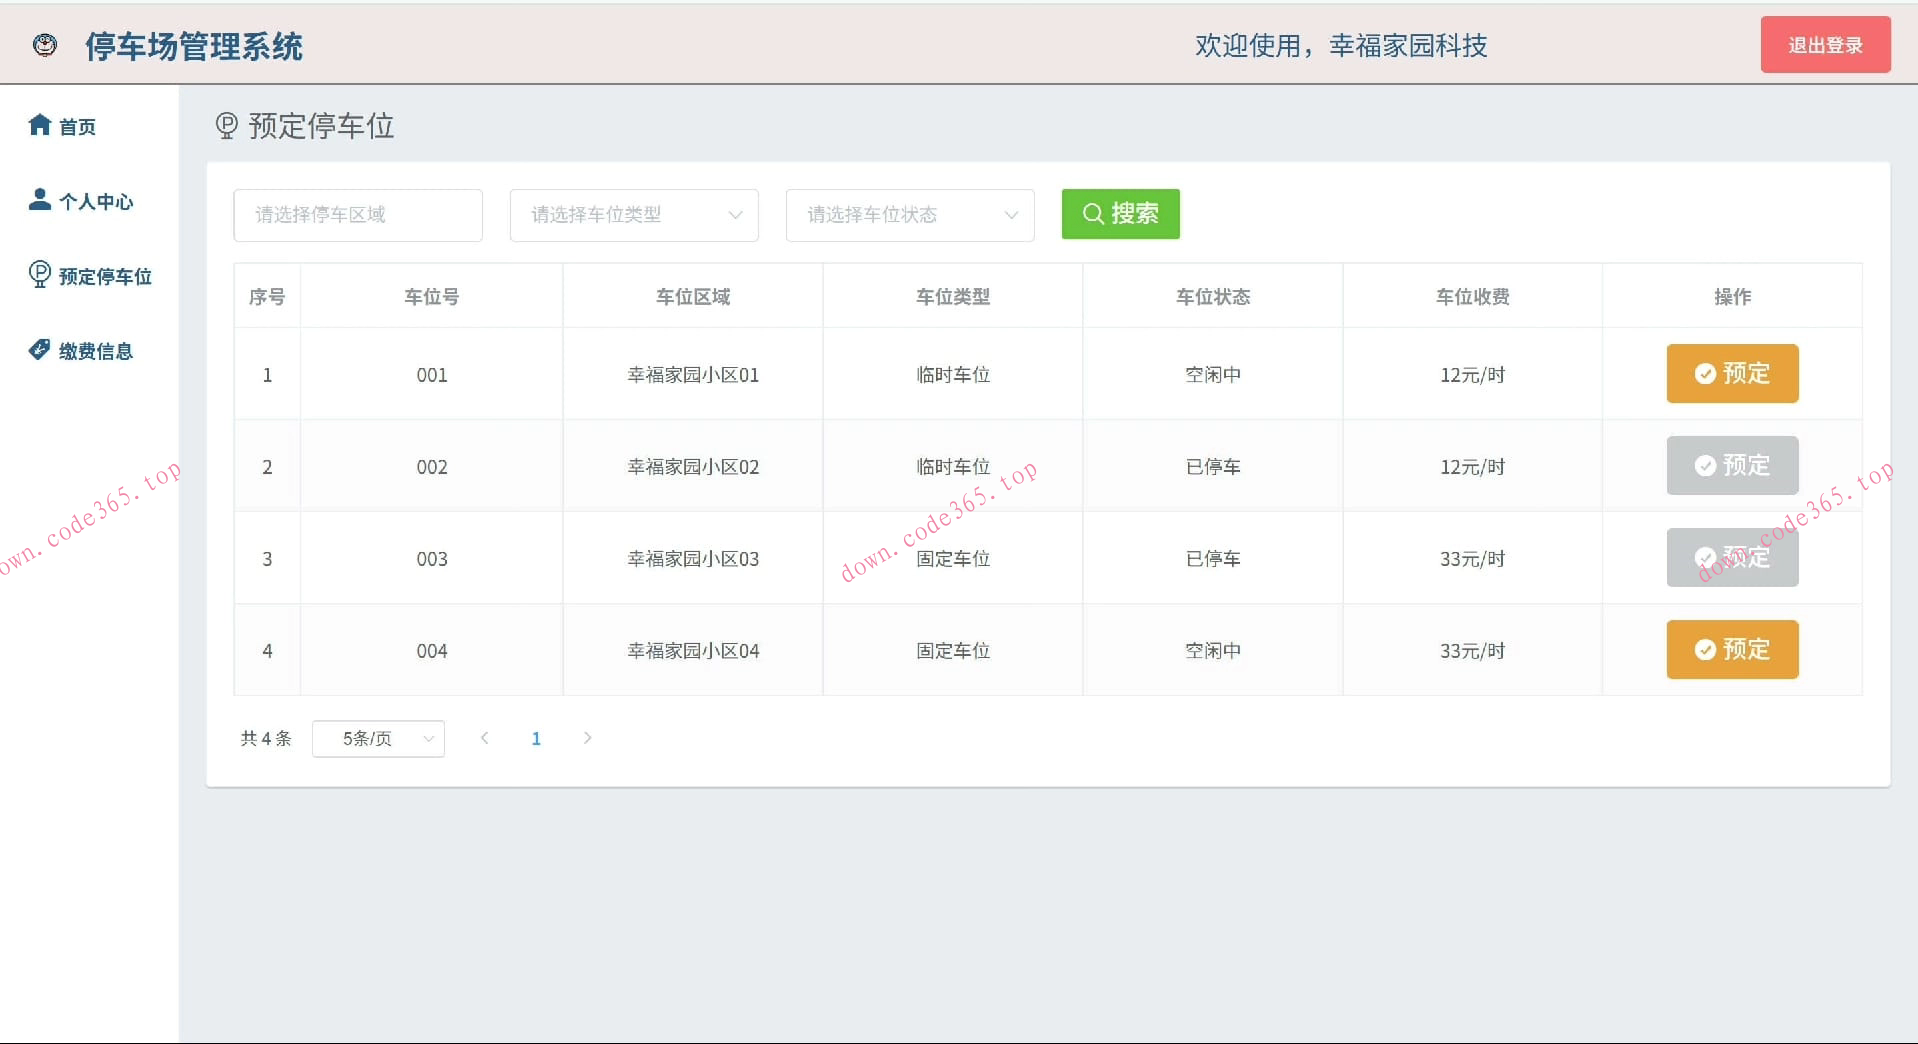Click the right pagination arrow
The height and width of the screenshot is (1044, 1918).
click(588, 738)
